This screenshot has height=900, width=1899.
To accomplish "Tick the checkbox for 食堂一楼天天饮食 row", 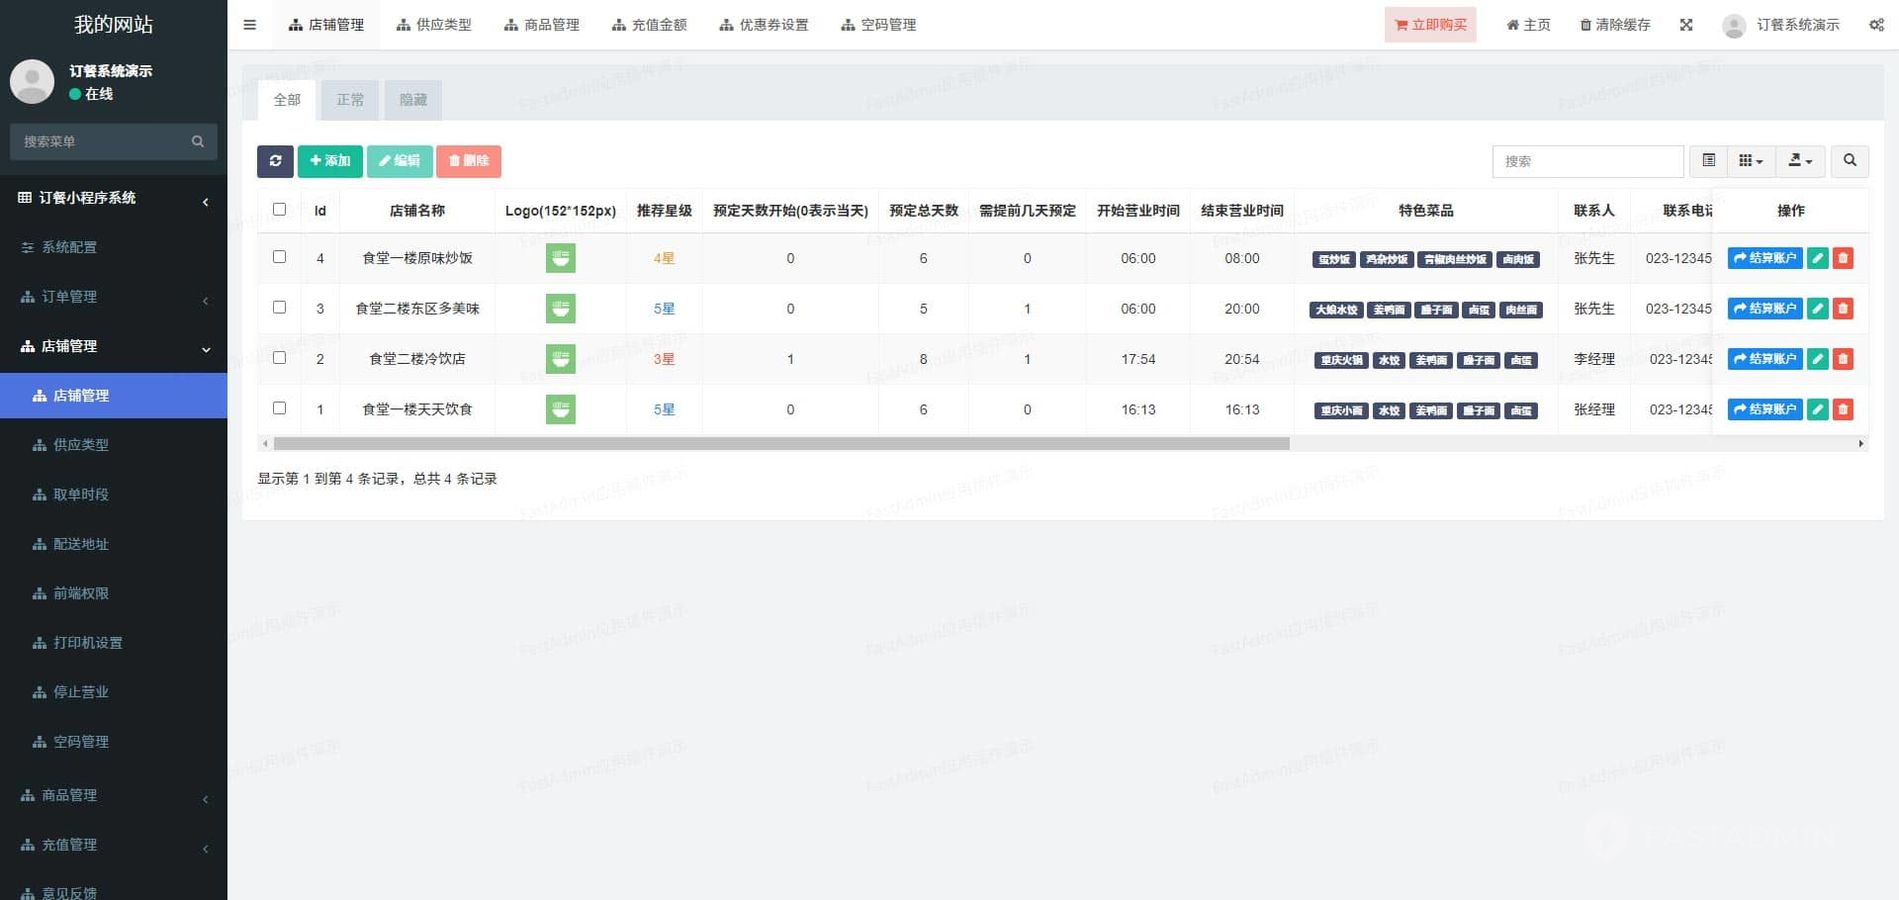I will click(x=279, y=408).
